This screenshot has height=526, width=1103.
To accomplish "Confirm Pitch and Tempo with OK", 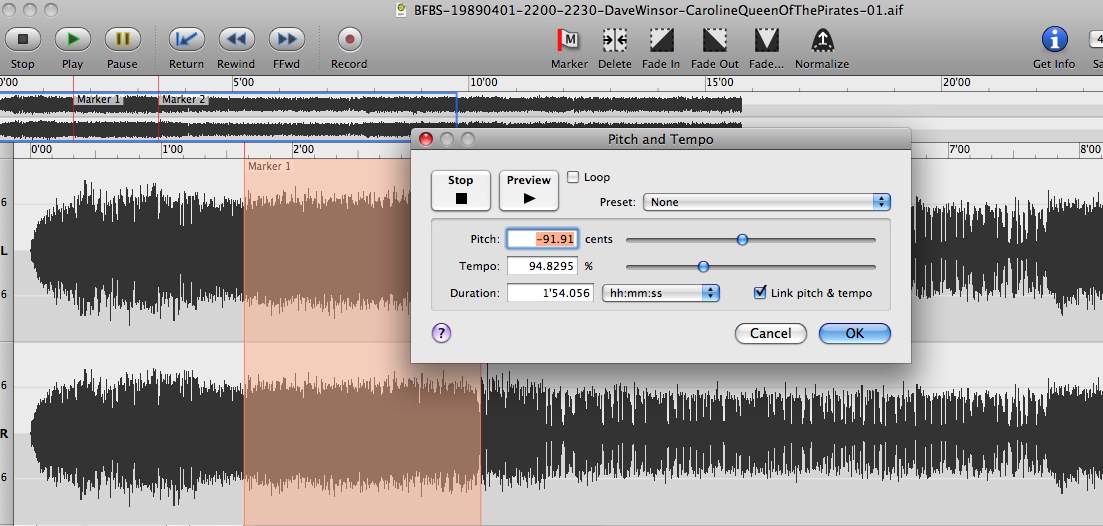I will [854, 333].
